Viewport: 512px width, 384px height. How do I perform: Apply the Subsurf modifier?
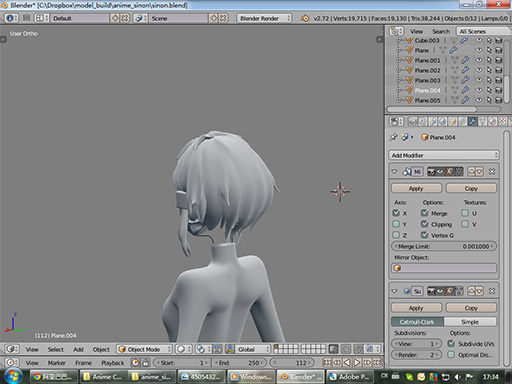(416, 308)
